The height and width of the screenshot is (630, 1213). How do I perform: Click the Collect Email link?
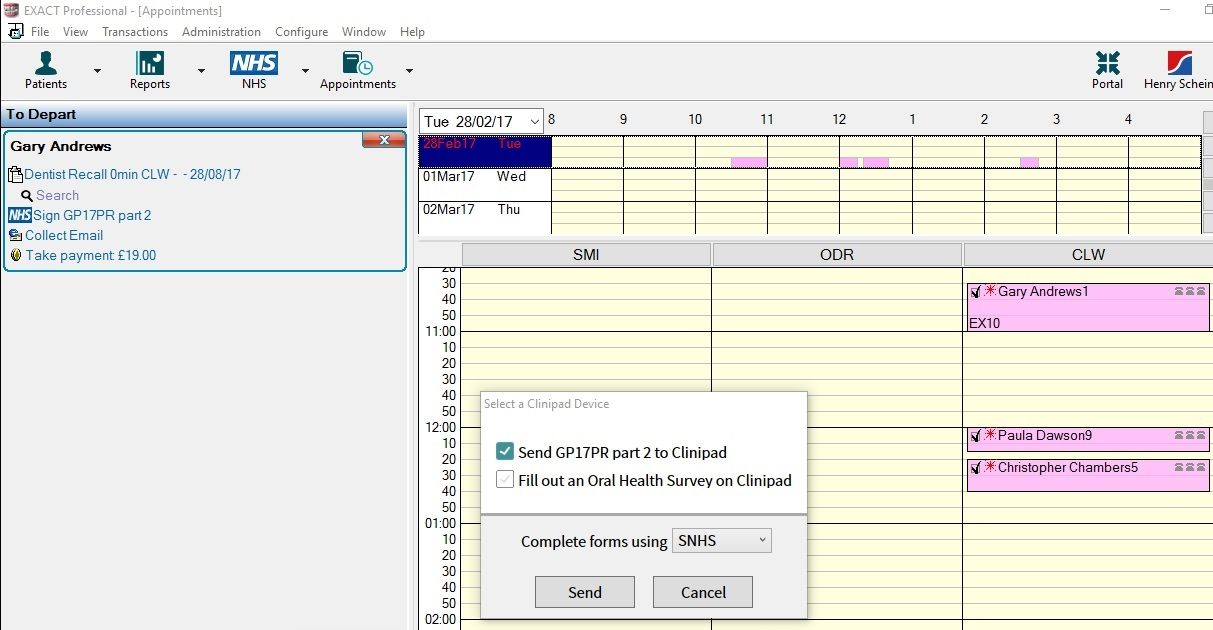(62, 235)
